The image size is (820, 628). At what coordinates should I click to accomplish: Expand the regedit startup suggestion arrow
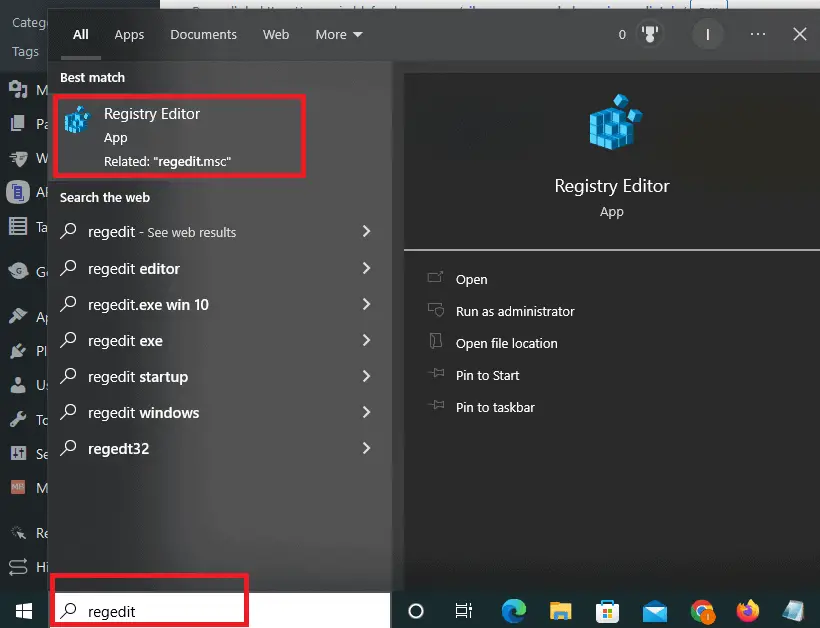coord(366,376)
